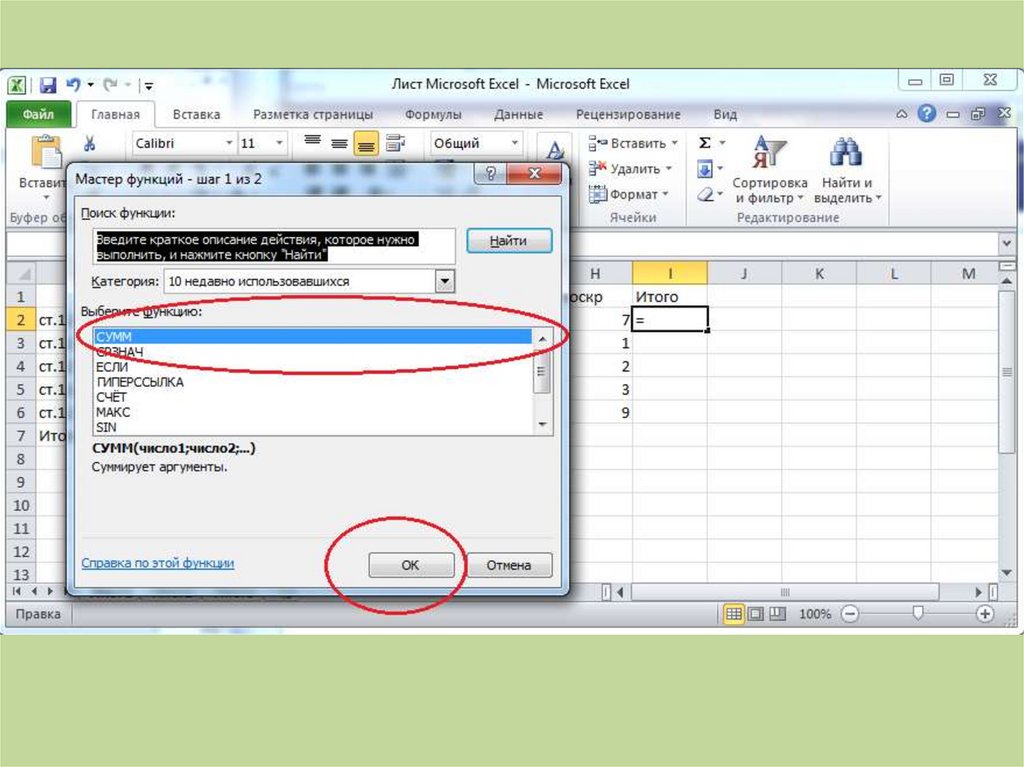The height and width of the screenshot is (767, 1024).
Task: Click the Select All corner button
Action: point(21,273)
